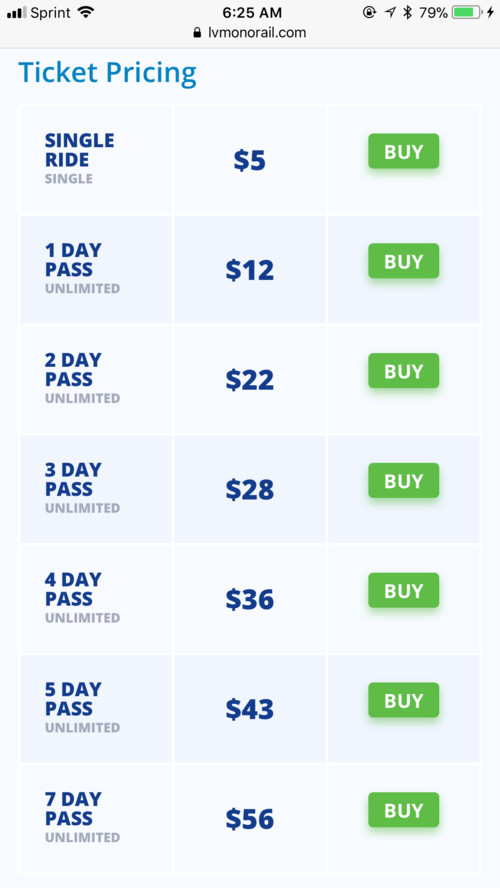Tap BUY for the 1 Day Pass

(403, 261)
